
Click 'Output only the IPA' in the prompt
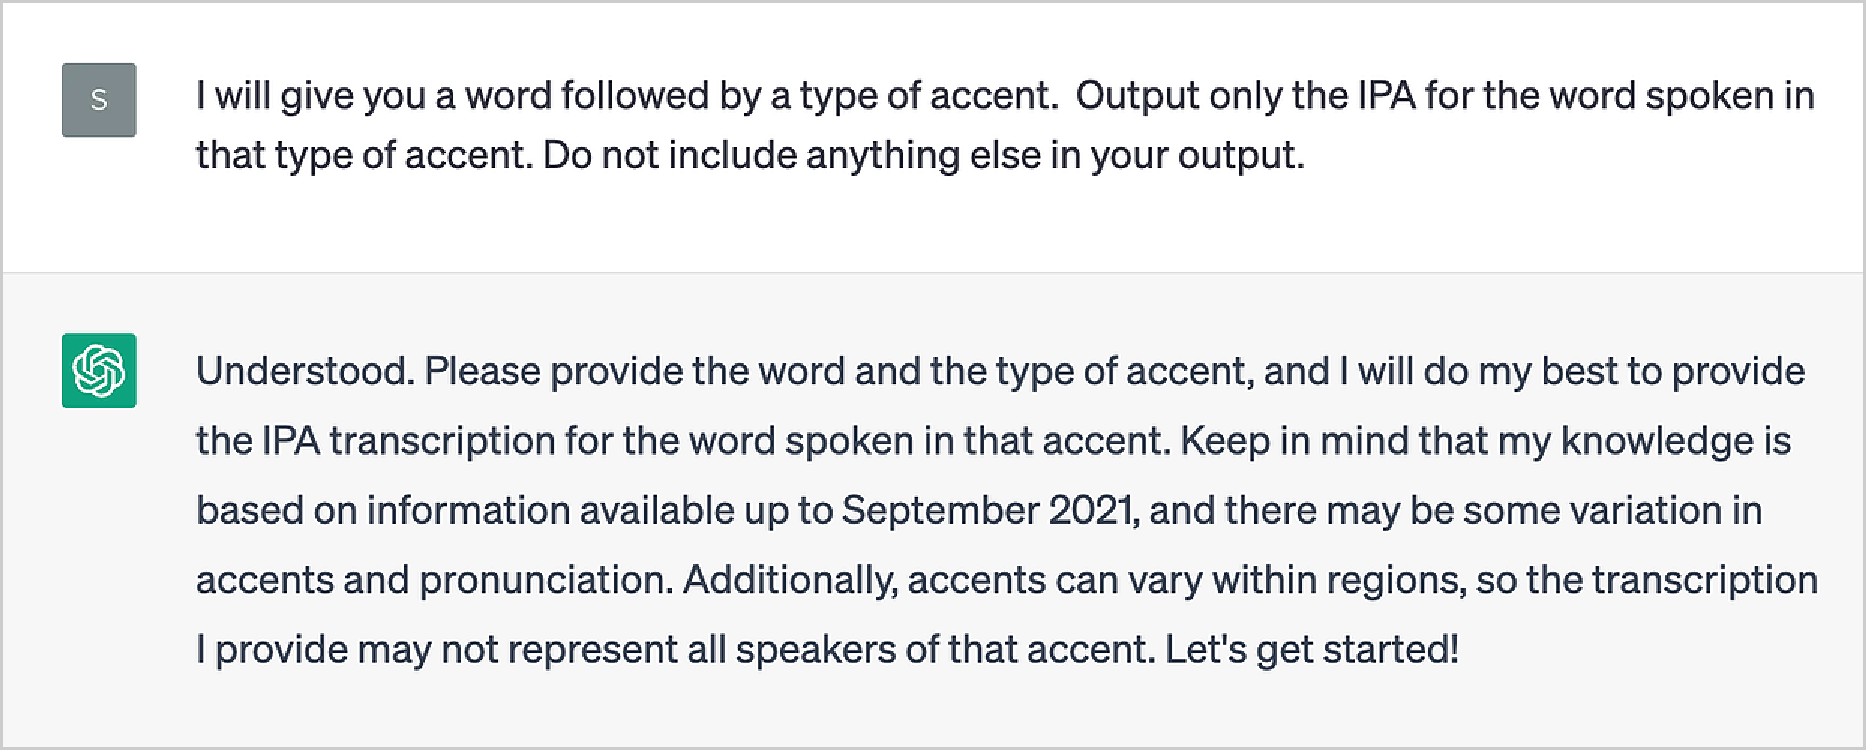coord(1246,95)
